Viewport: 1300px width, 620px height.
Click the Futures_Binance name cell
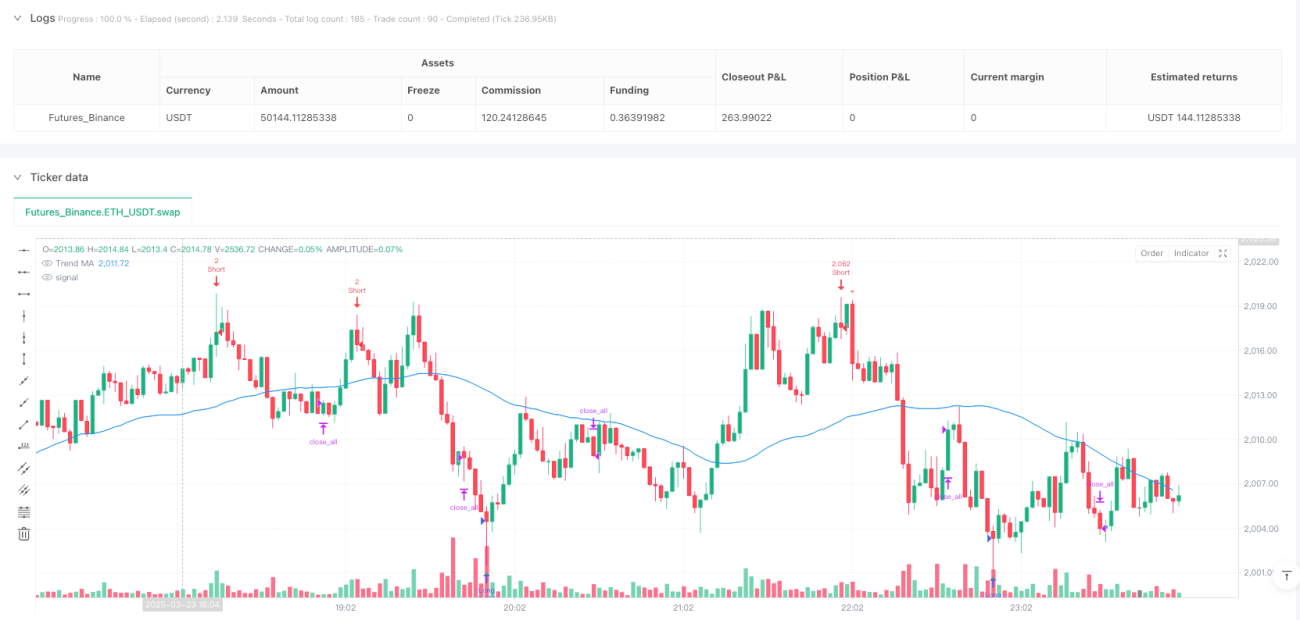pyautogui.click(x=87, y=117)
